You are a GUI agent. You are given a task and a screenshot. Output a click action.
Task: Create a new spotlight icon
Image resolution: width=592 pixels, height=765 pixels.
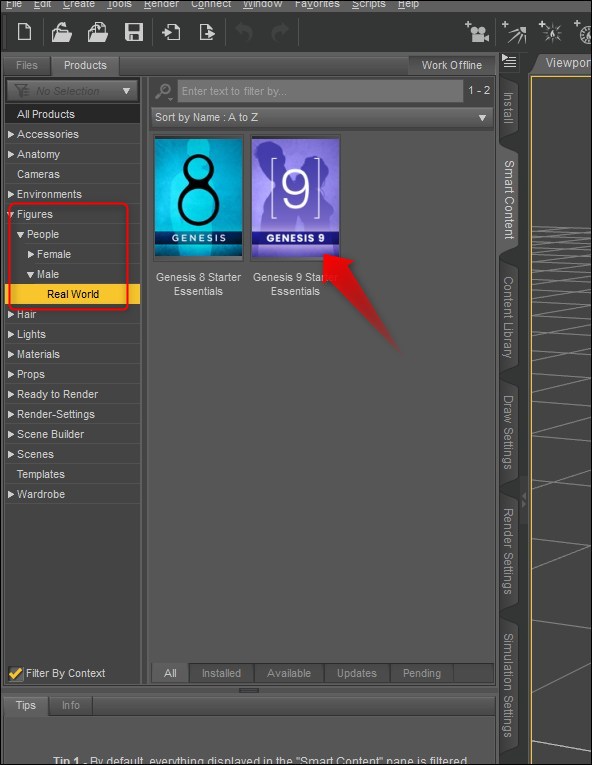(514, 32)
